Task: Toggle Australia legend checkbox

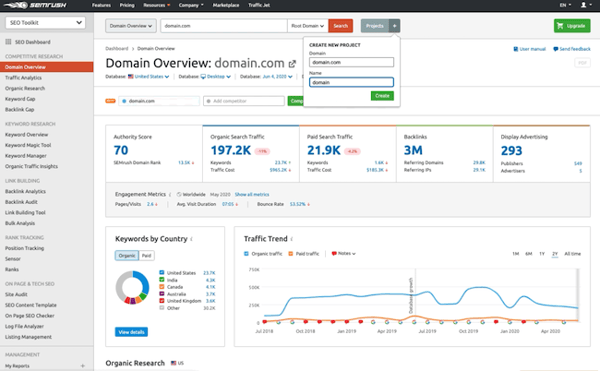Action: pos(162,294)
